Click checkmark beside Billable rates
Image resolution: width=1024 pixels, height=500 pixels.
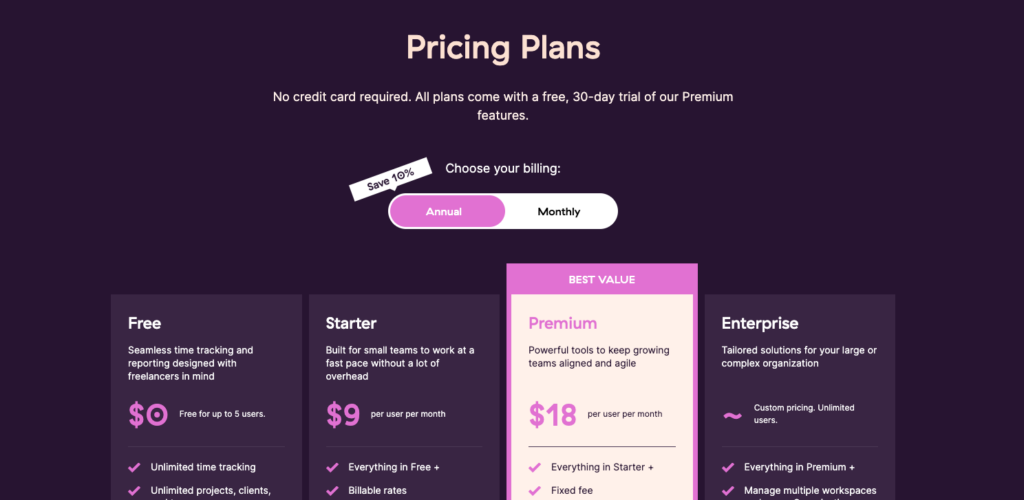click(x=332, y=491)
